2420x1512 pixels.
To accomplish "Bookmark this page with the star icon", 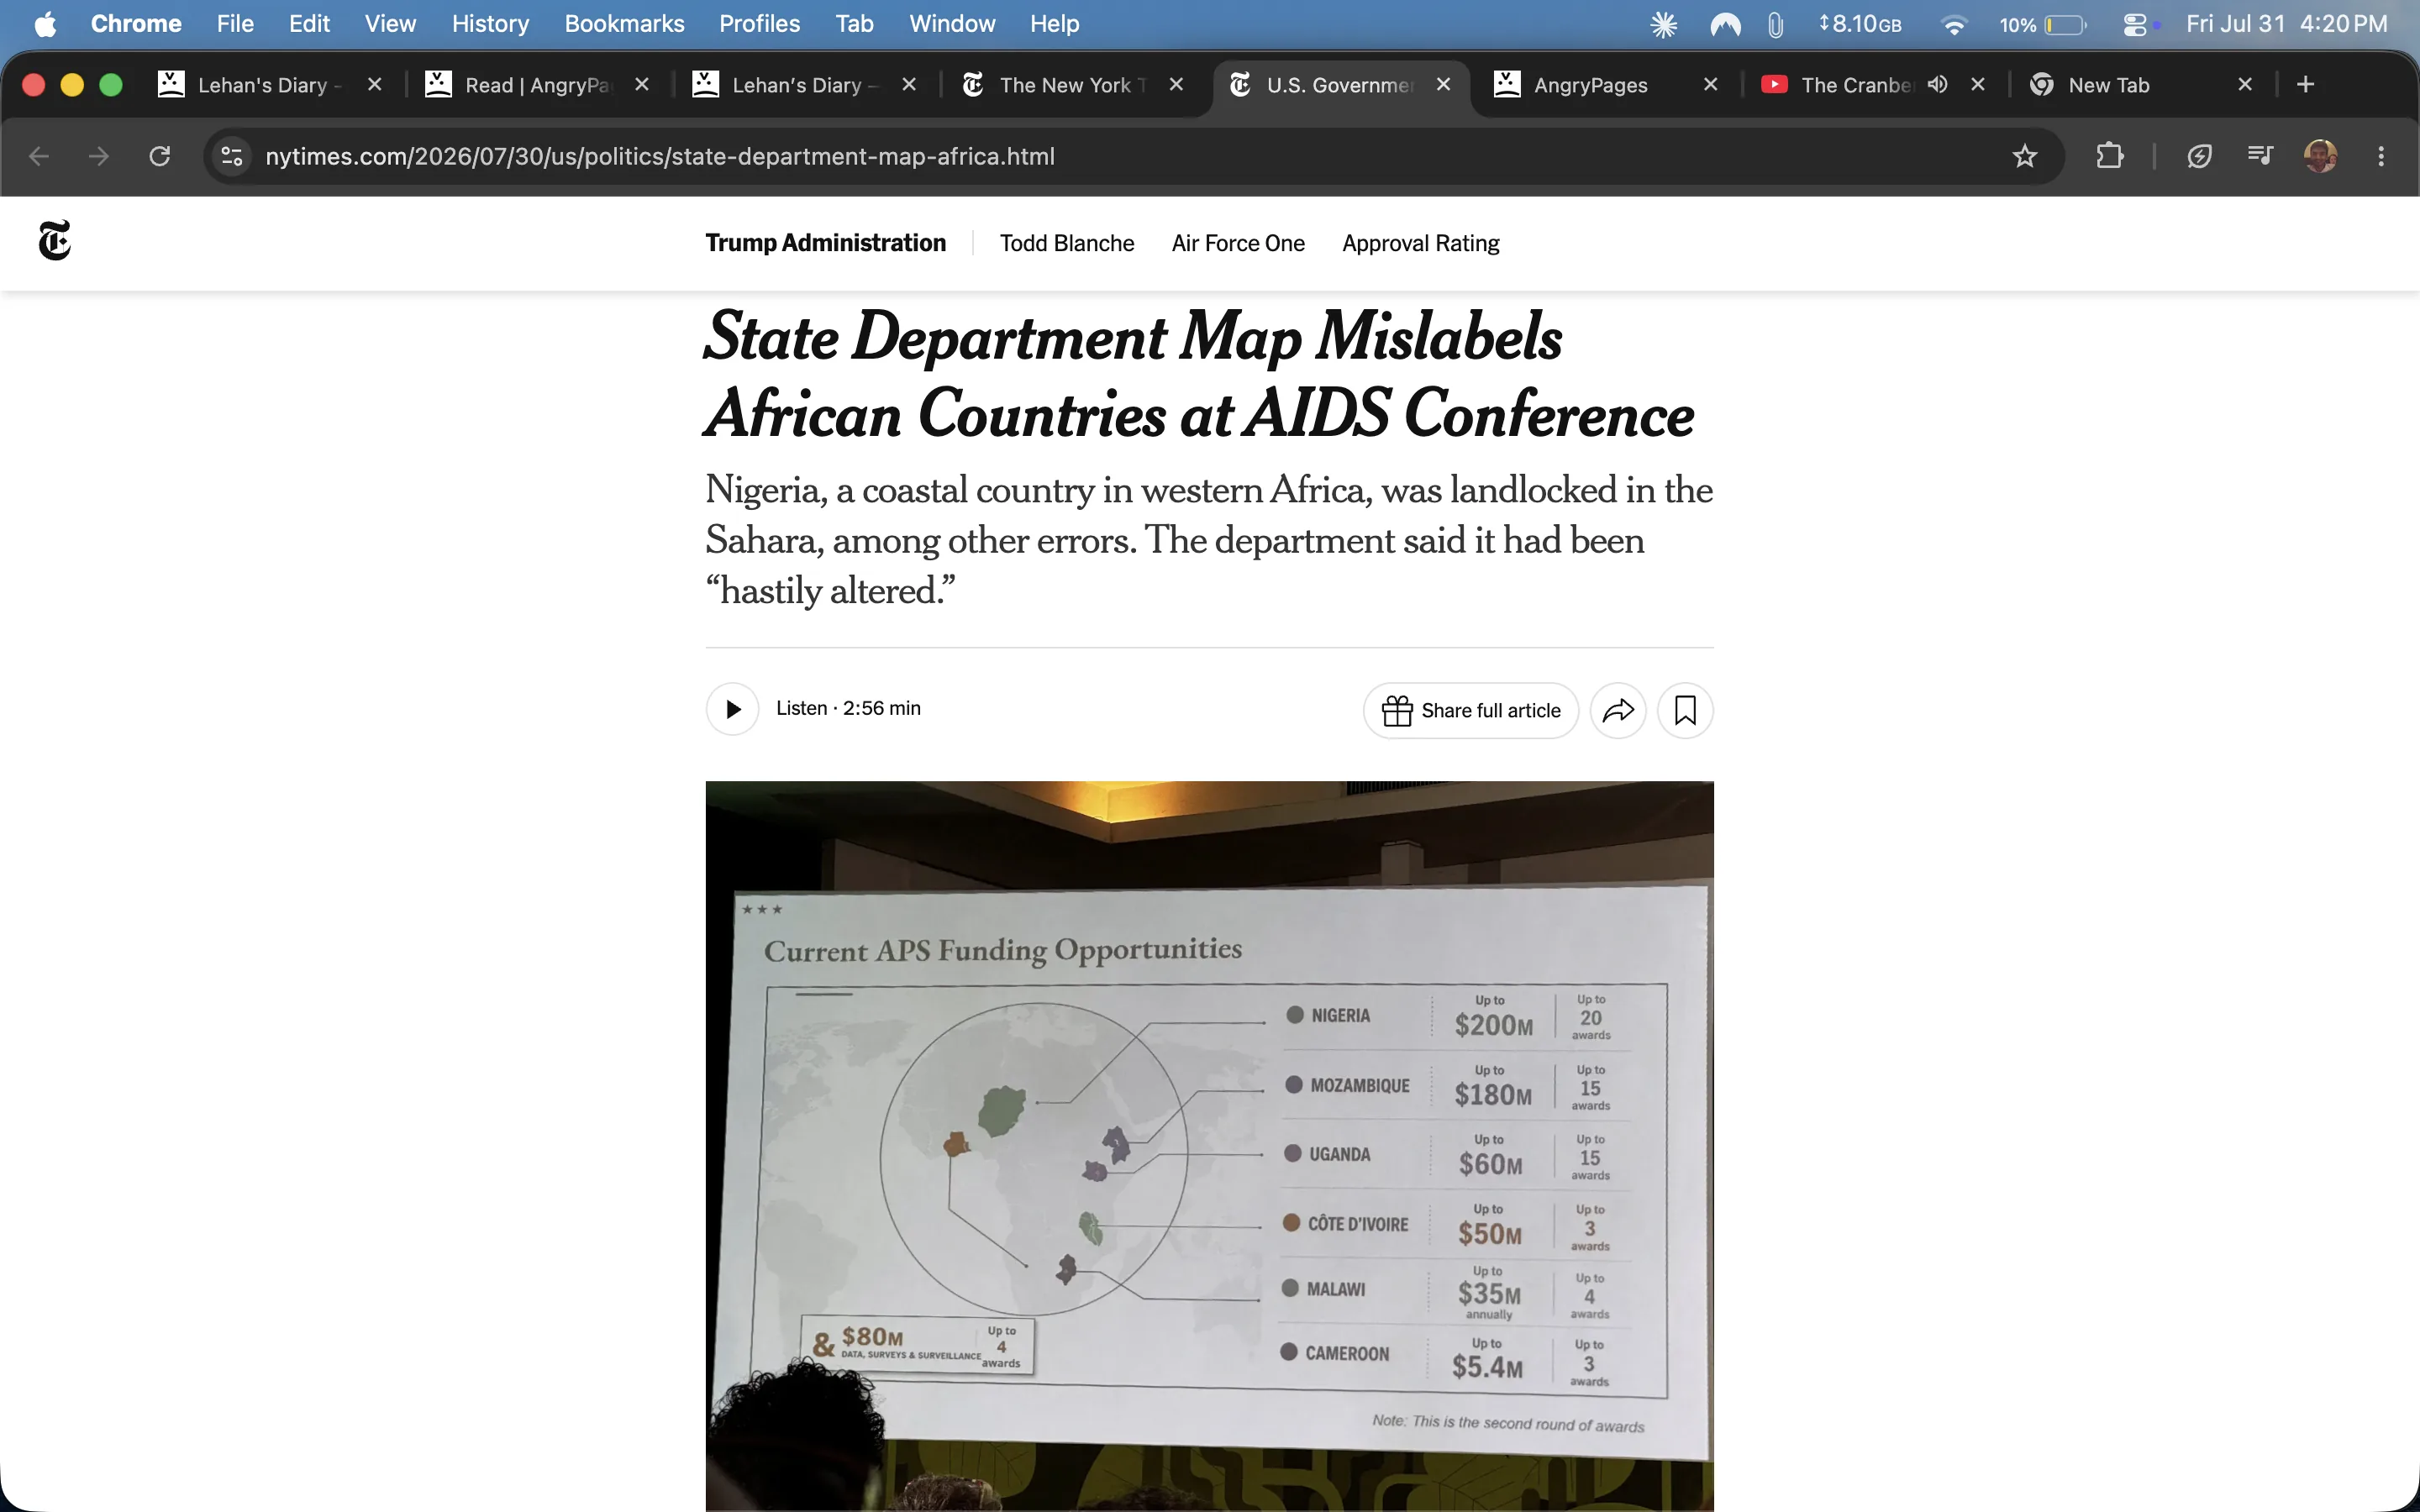I will click(x=2024, y=156).
